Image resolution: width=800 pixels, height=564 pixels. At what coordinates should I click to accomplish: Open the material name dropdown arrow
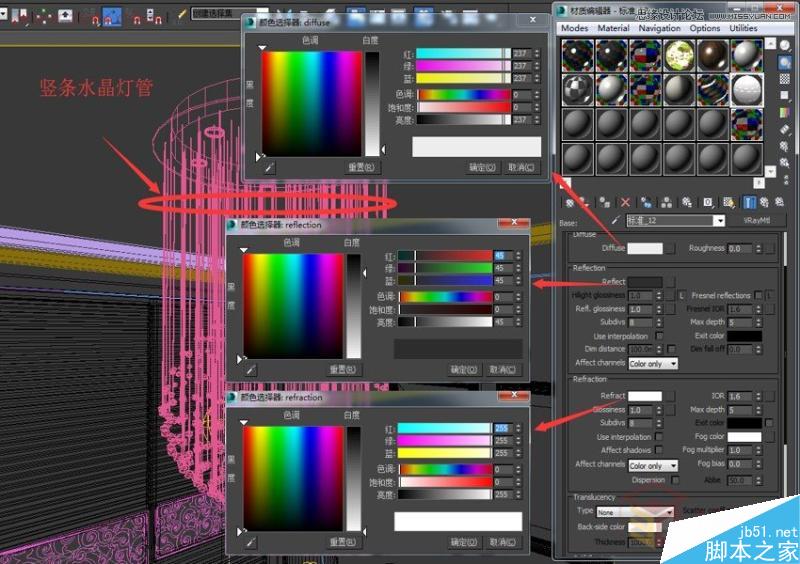click(719, 220)
